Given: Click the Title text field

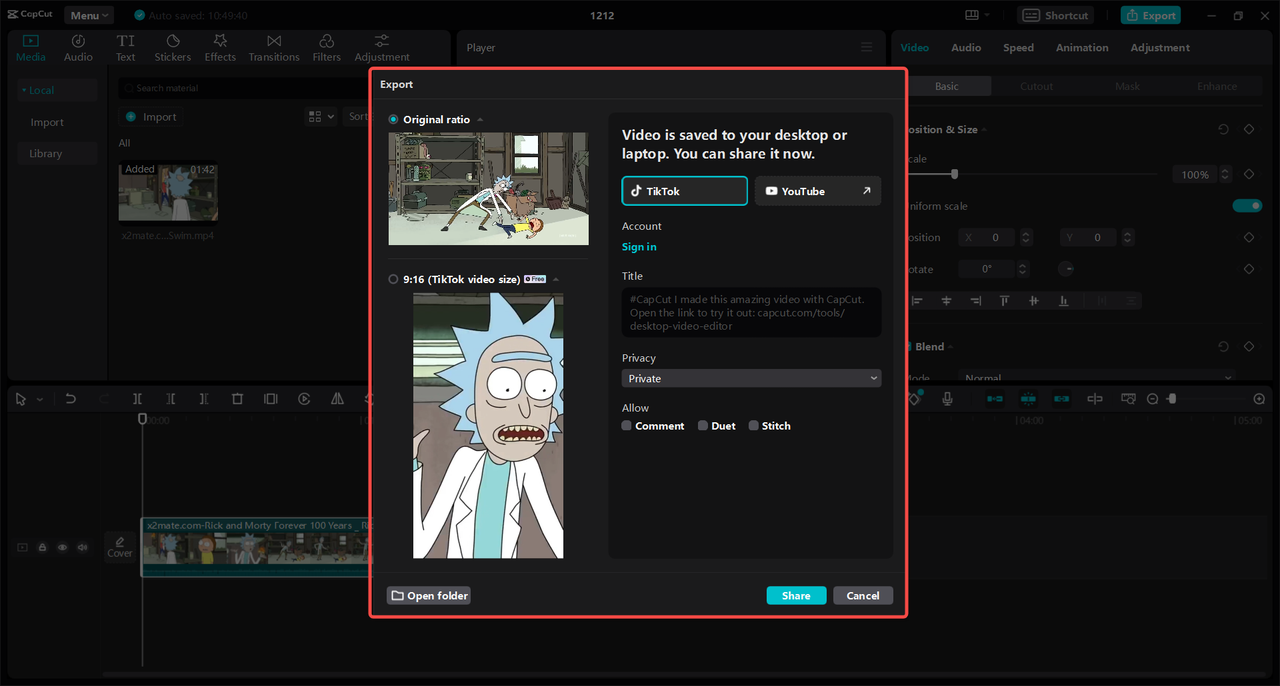Looking at the screenshot, I should [751, 313].
